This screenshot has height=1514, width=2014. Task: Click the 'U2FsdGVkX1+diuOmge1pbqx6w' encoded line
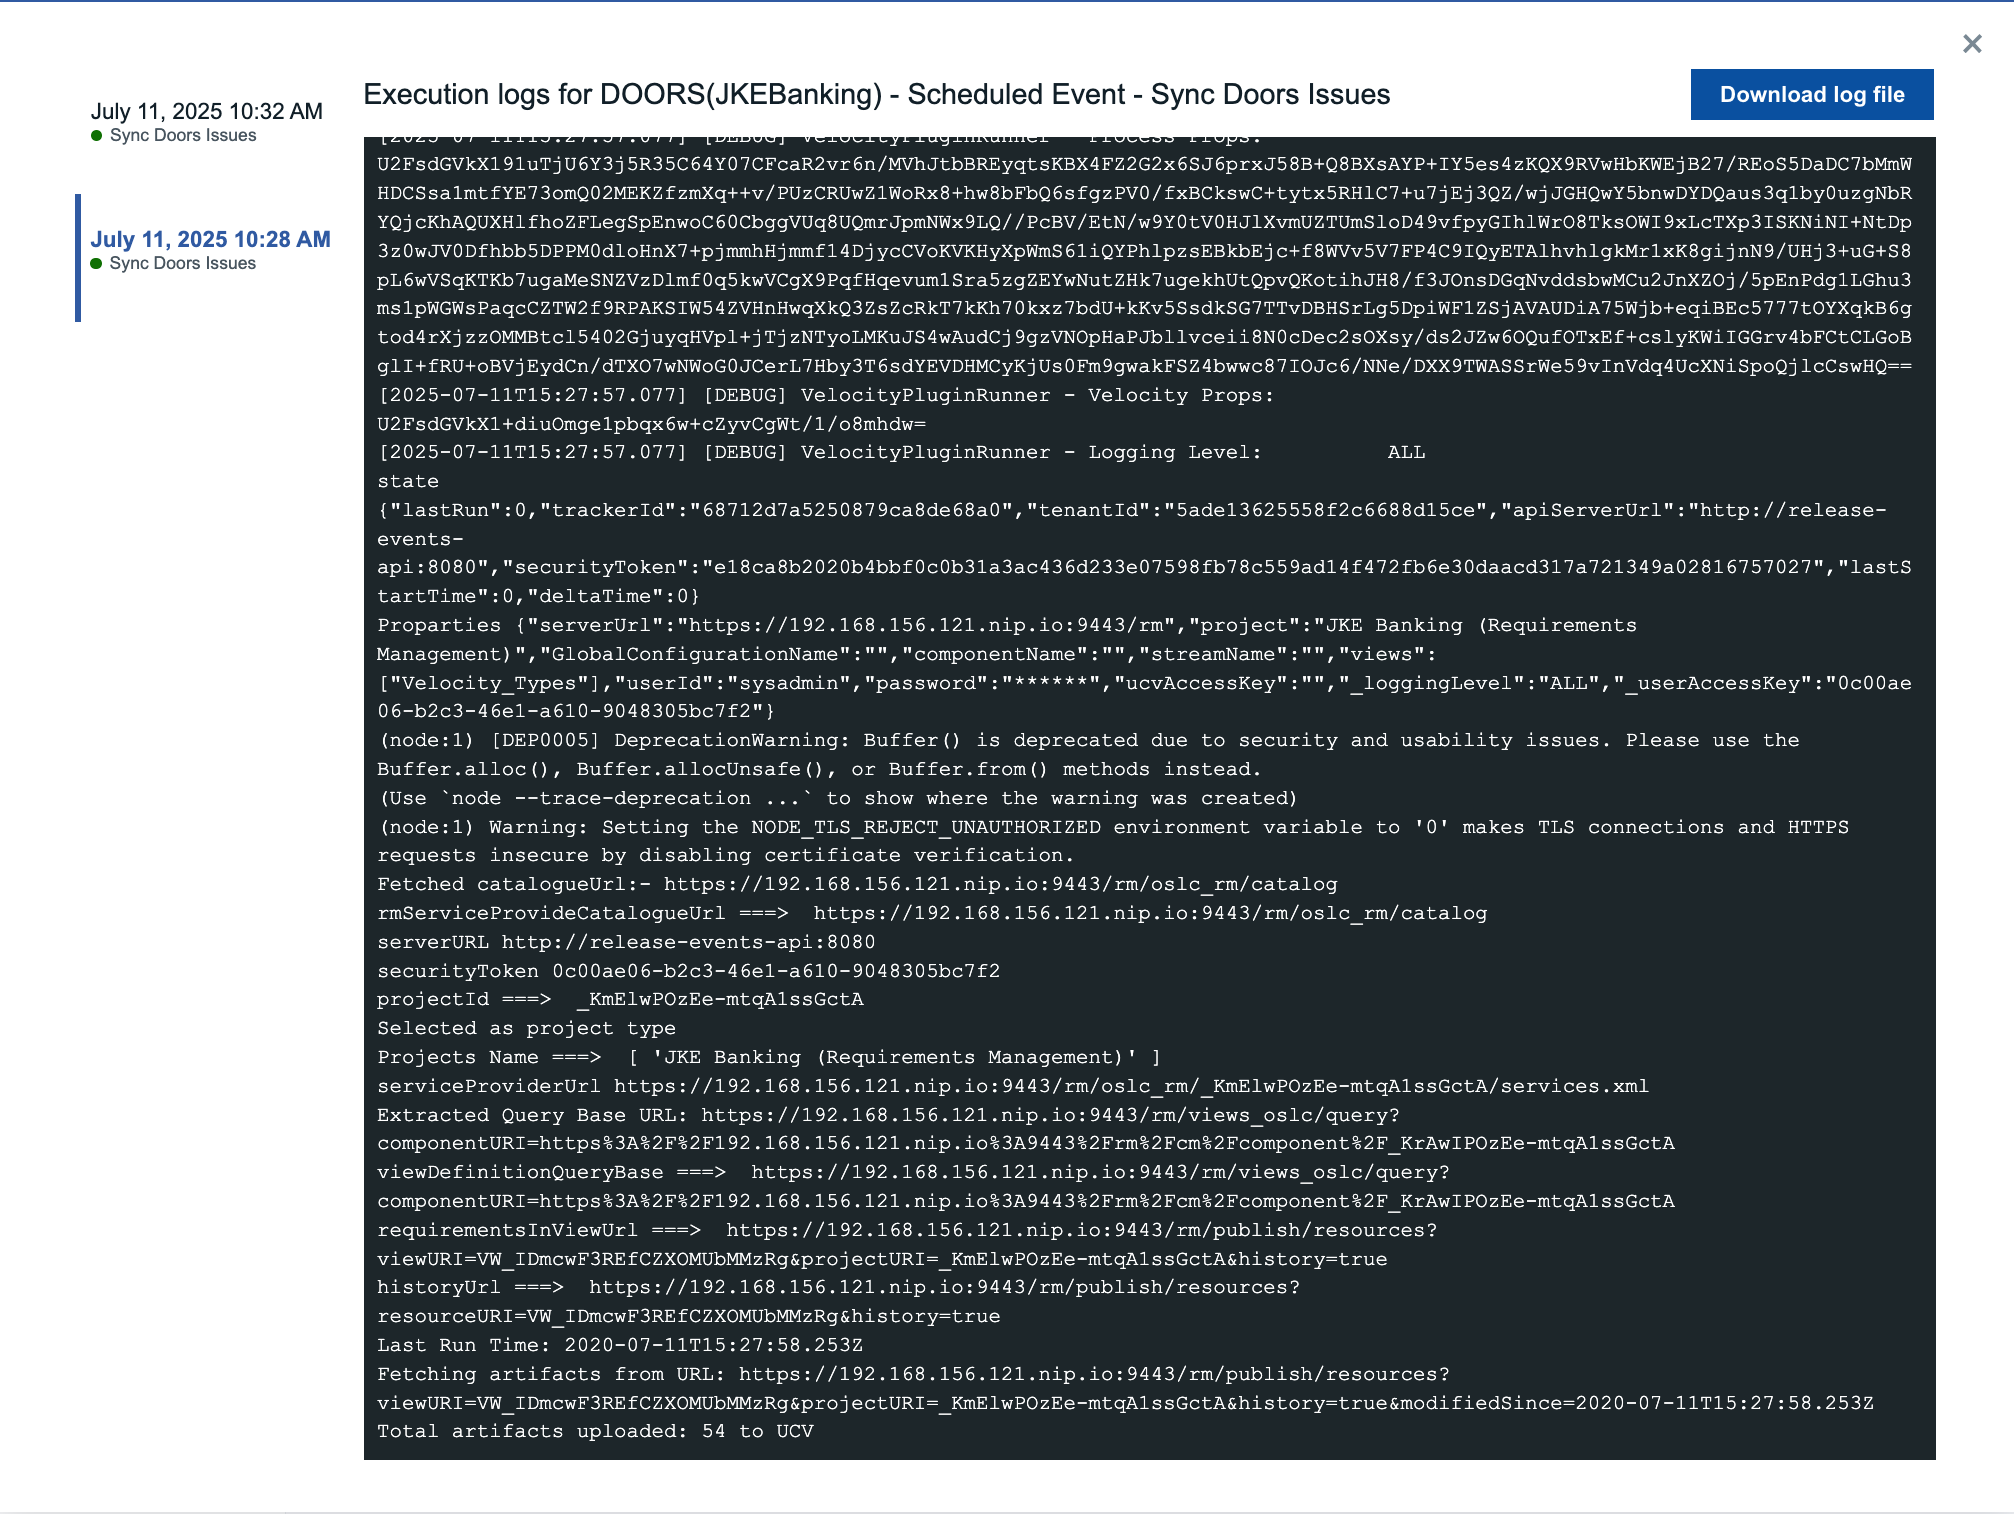[652, 424]
